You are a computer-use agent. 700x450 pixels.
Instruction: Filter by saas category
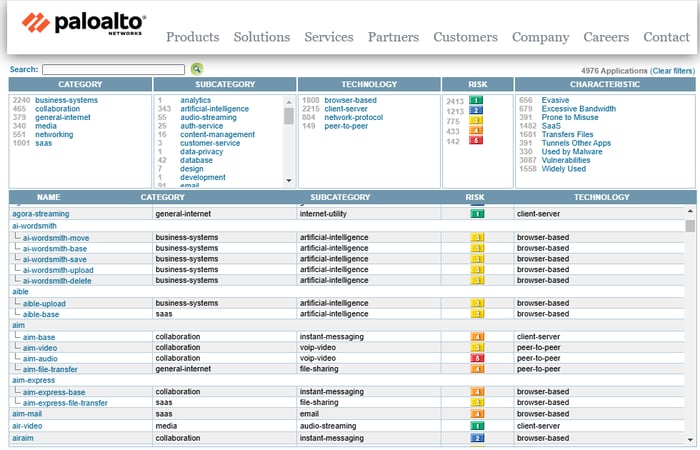tap(43, 143)
